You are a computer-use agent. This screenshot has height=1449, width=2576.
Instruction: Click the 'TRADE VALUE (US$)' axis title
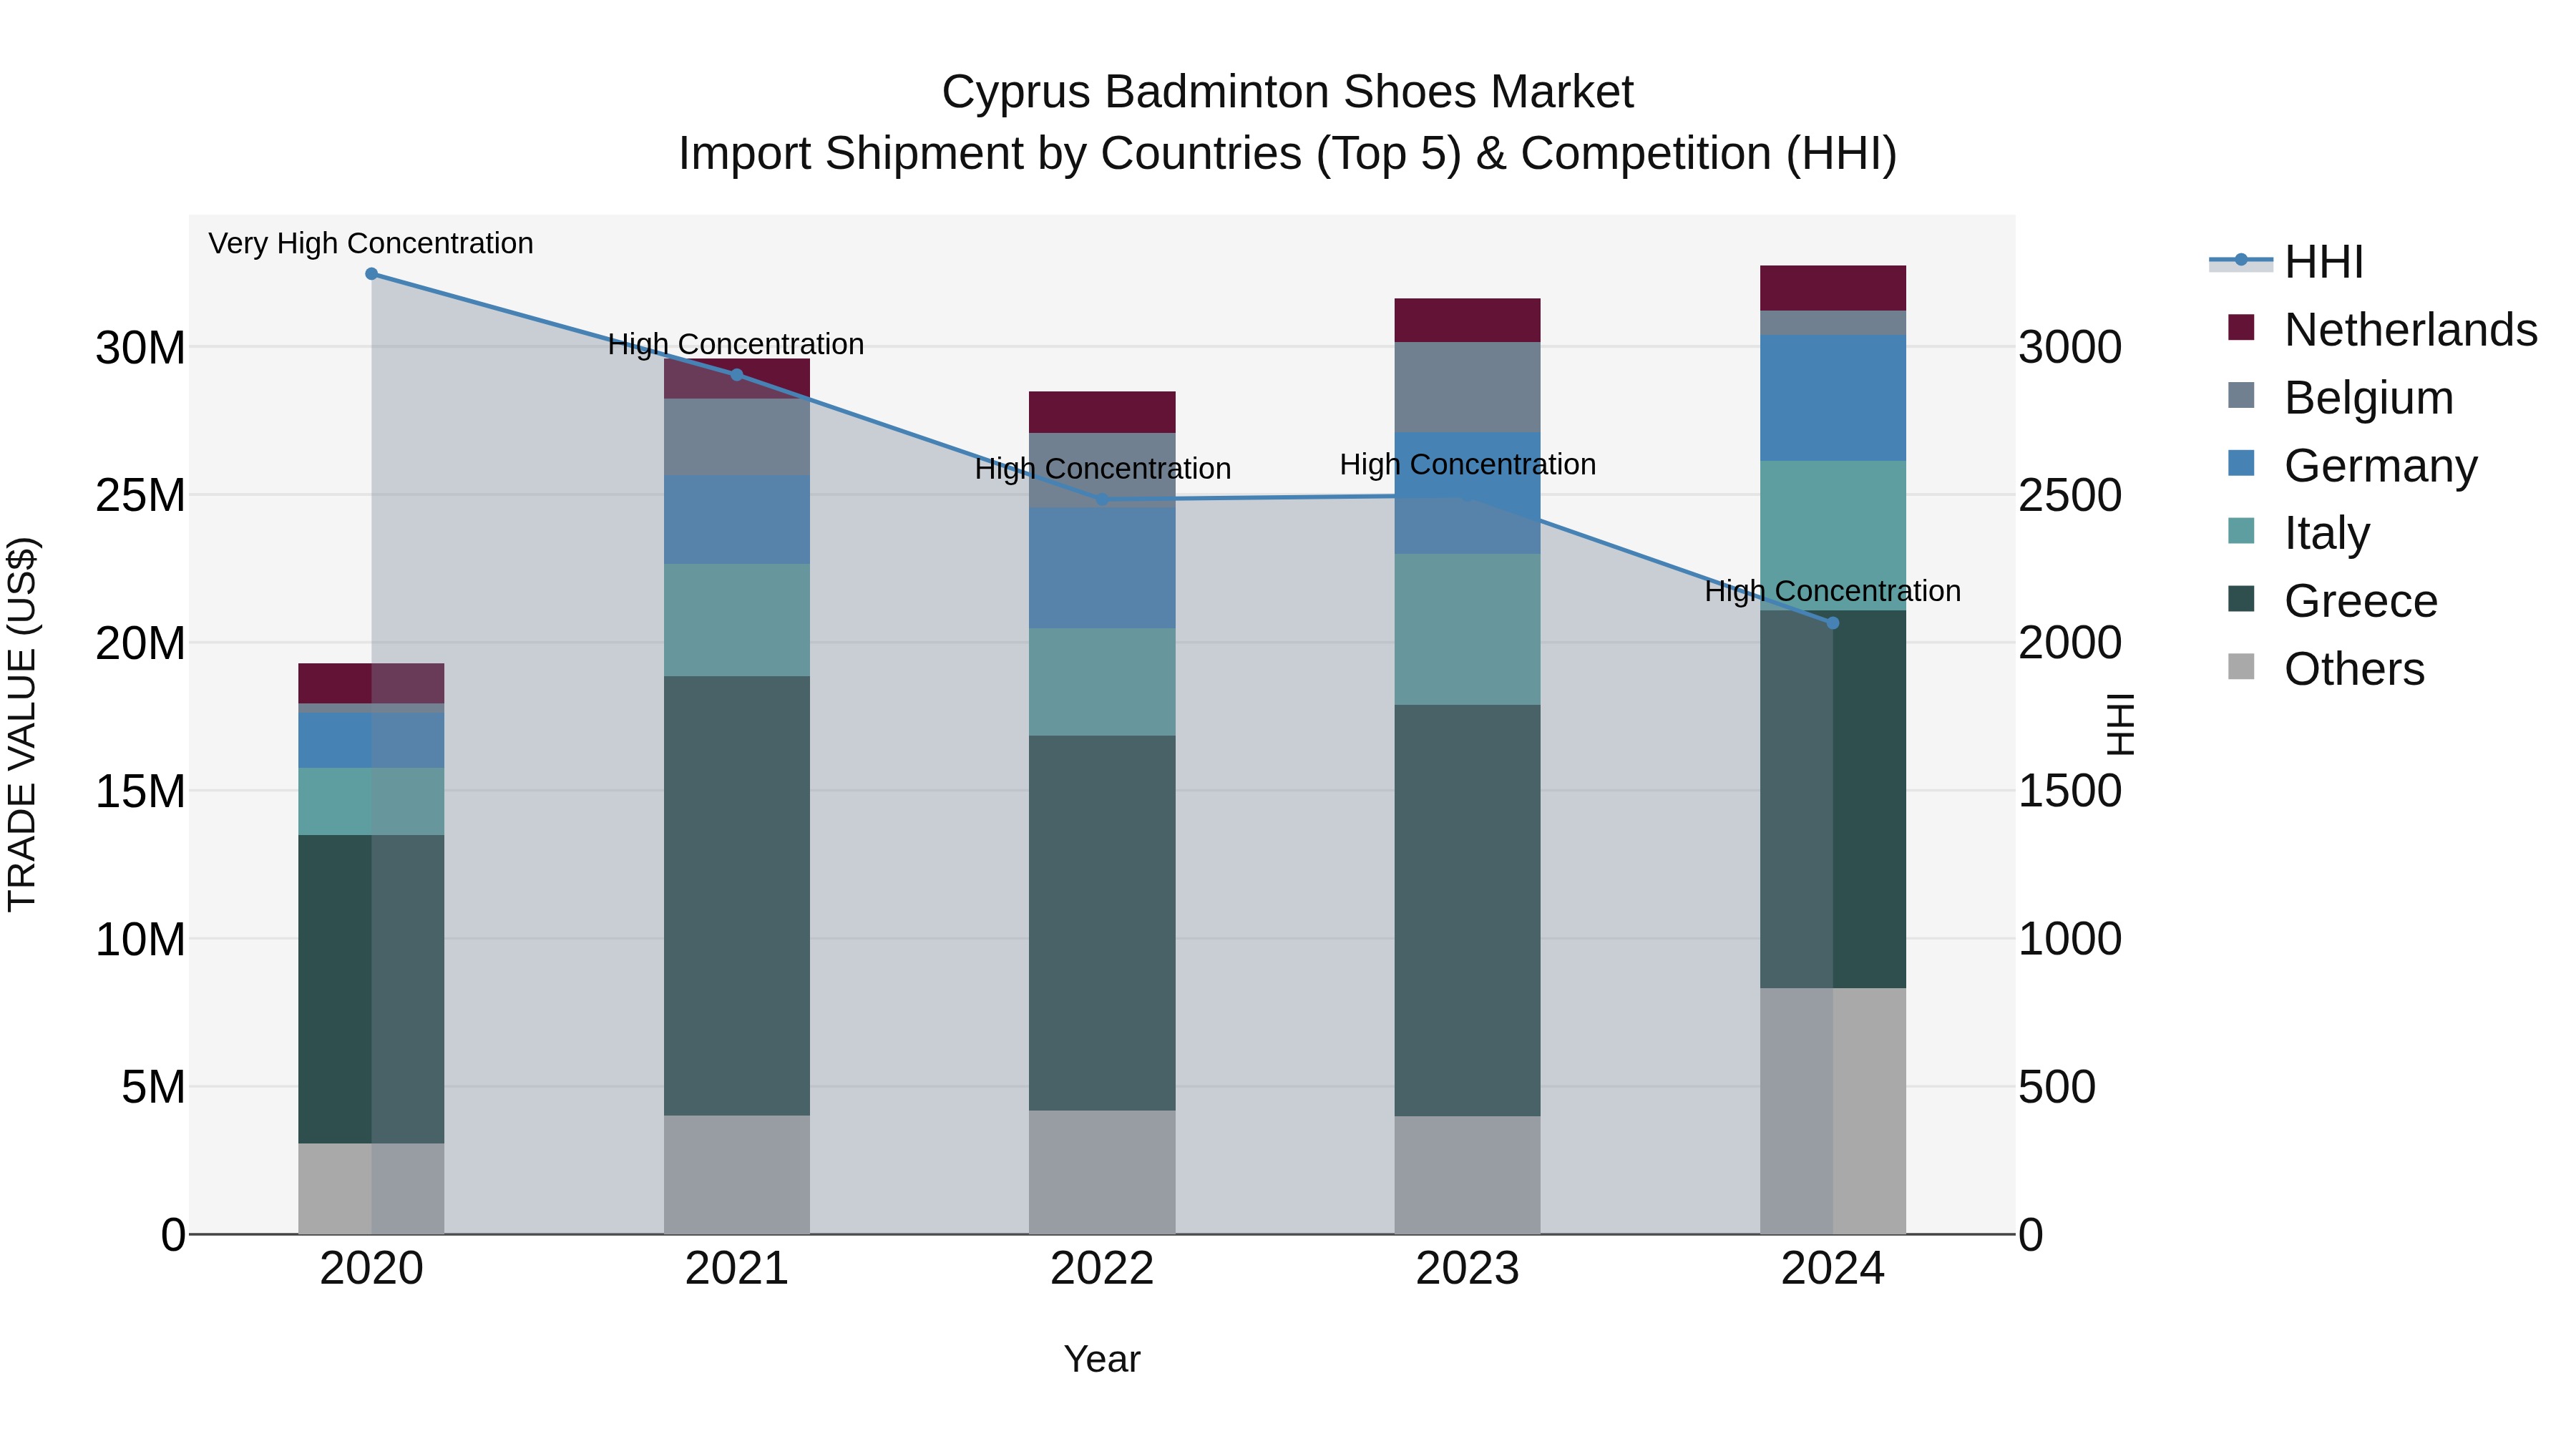22,724
